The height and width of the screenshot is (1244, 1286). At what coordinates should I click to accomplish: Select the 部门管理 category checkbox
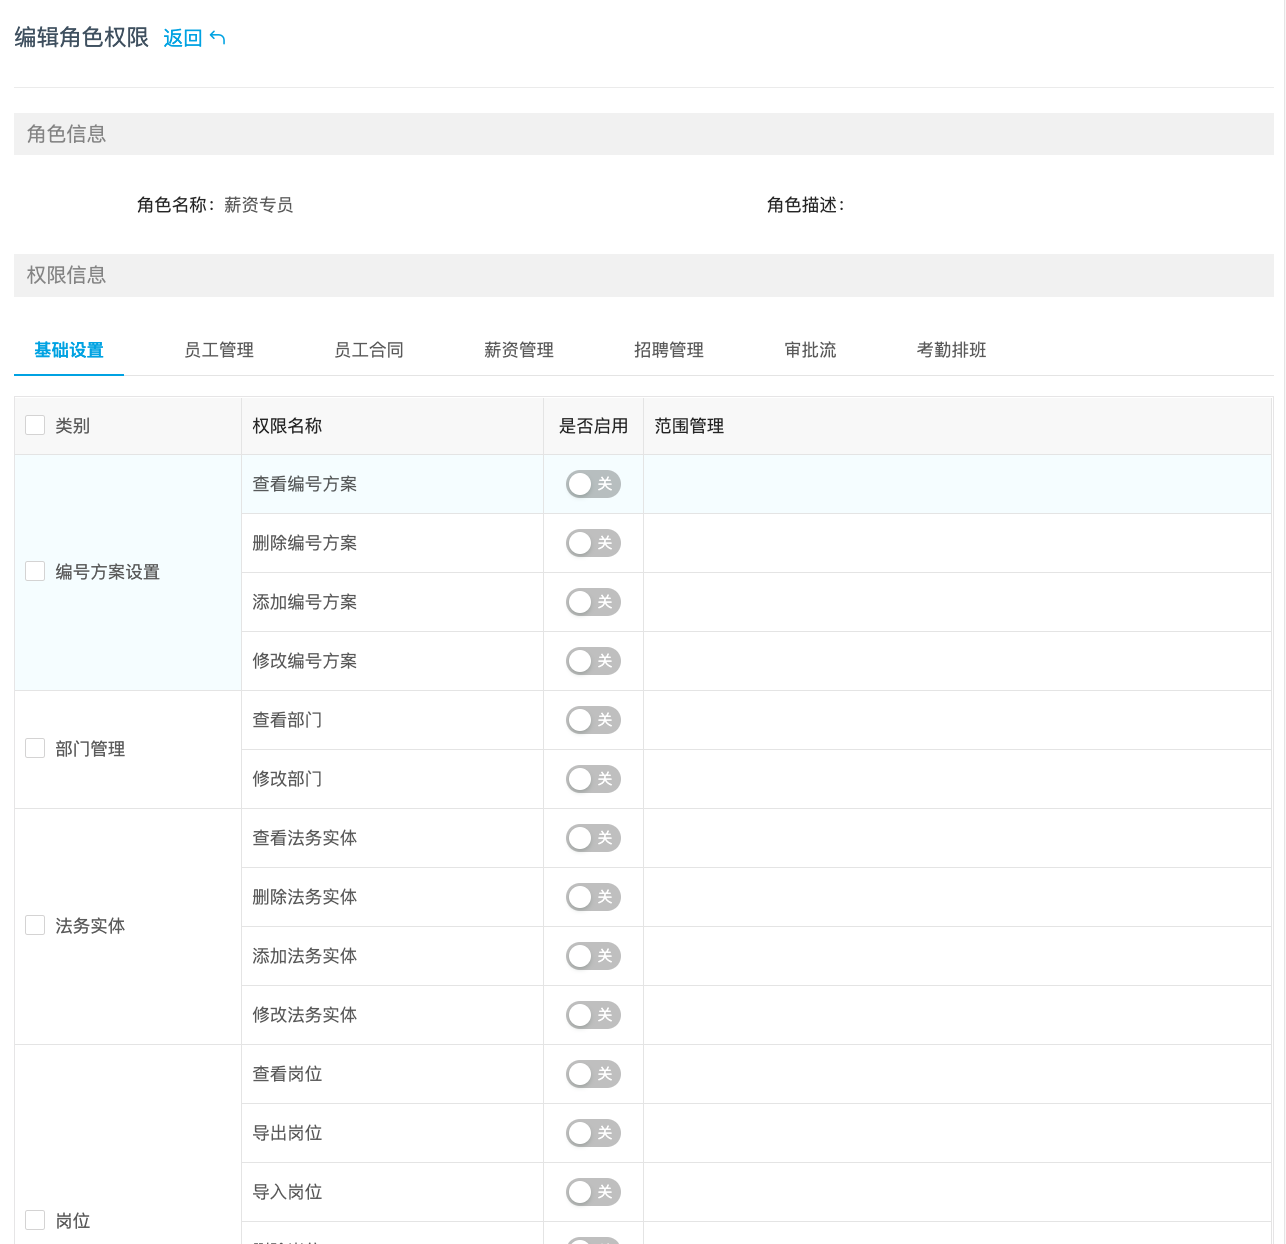(35, 748)
